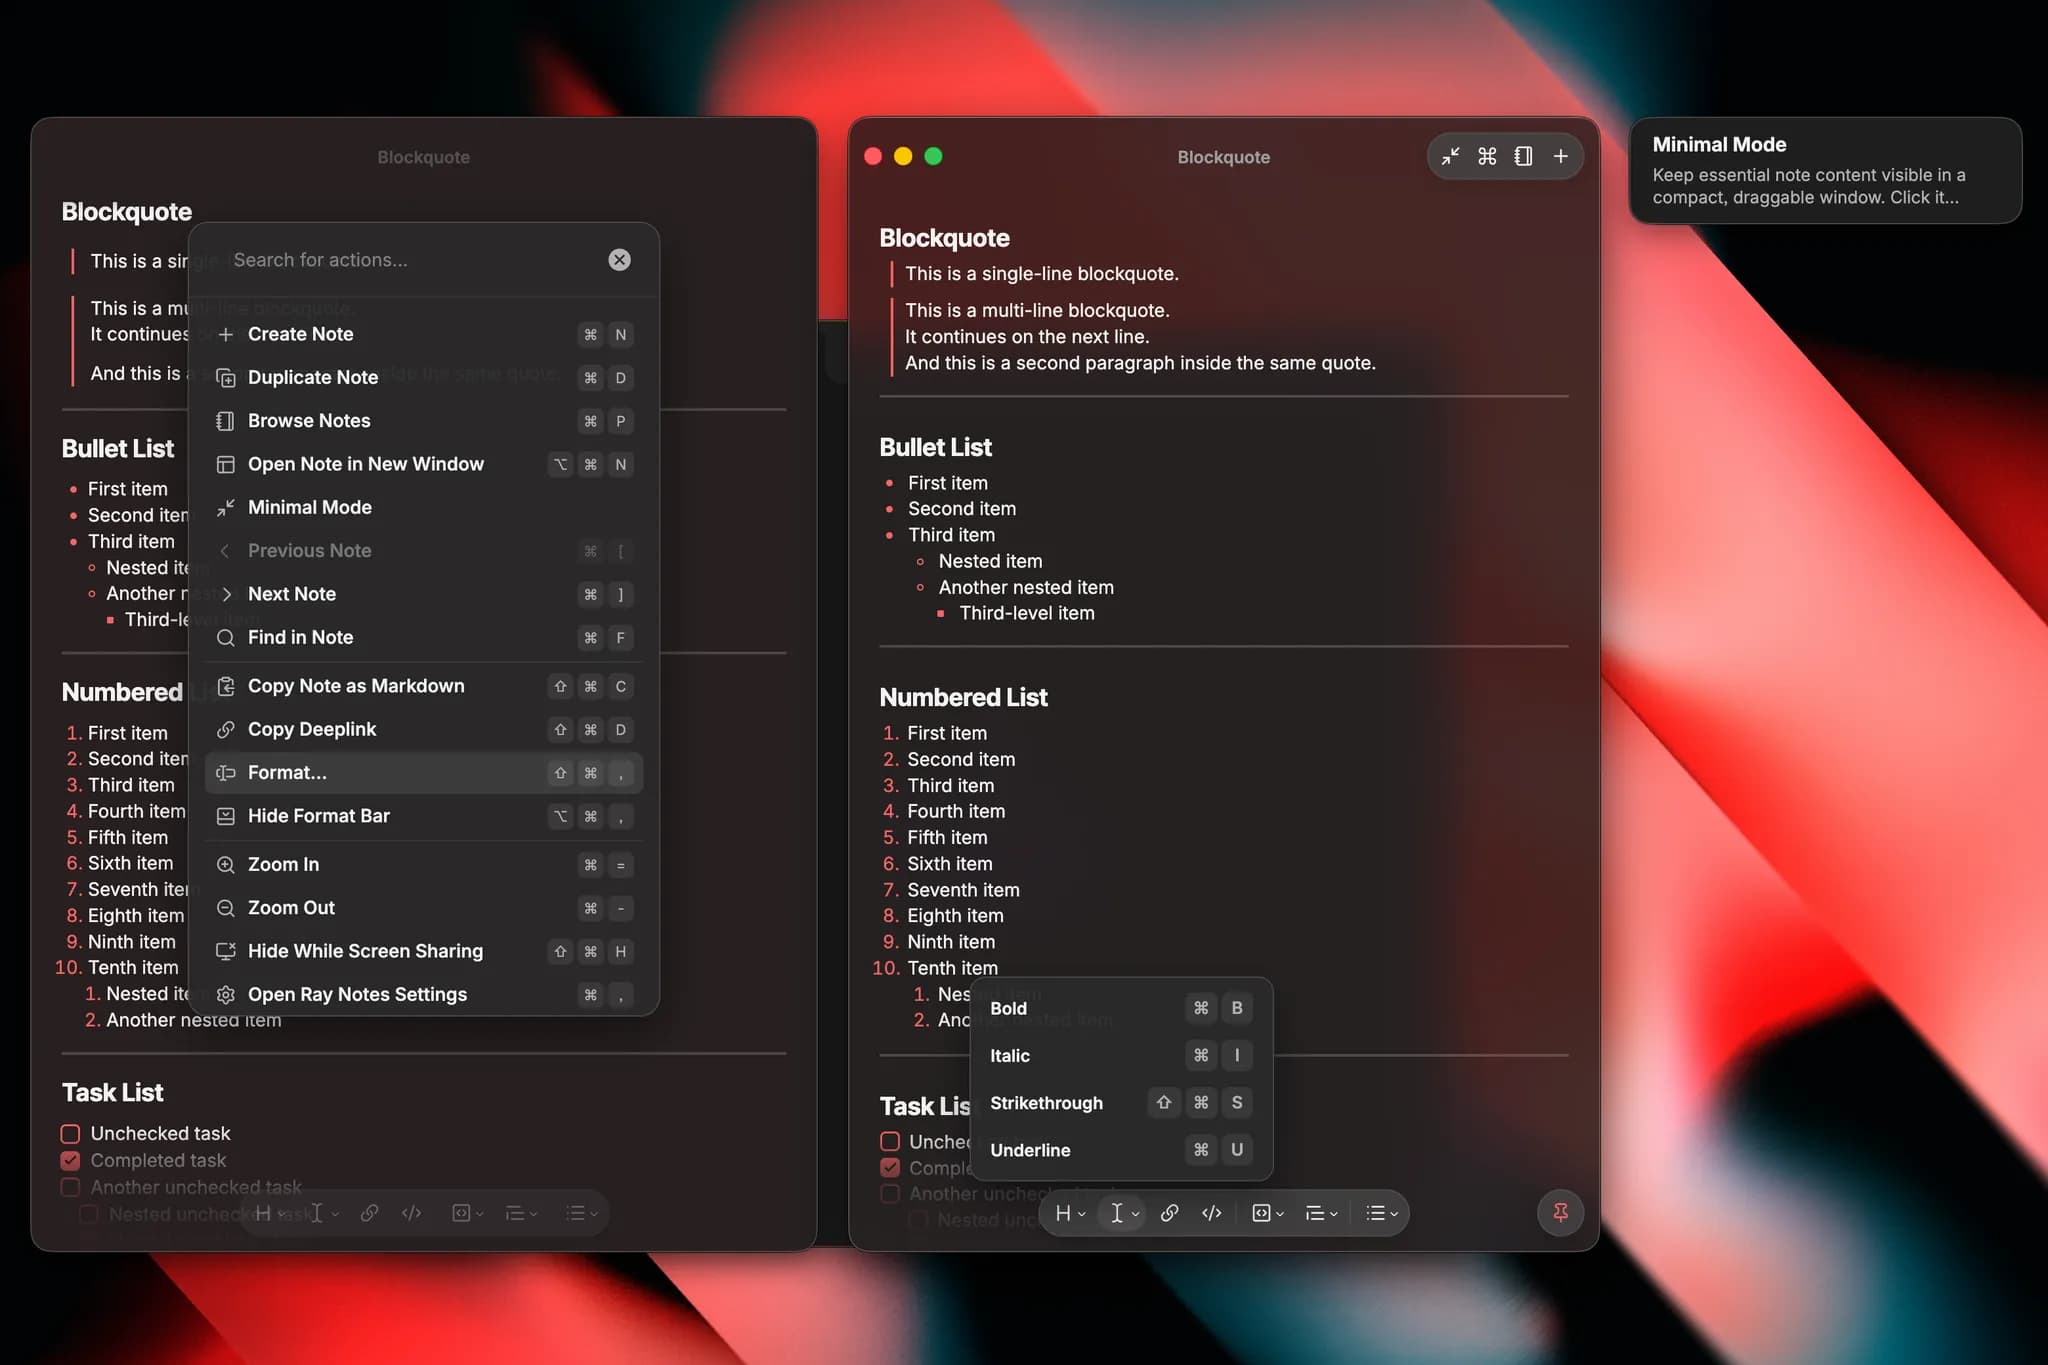Open code block dropdown in right window format bar

point(1268,1213)
